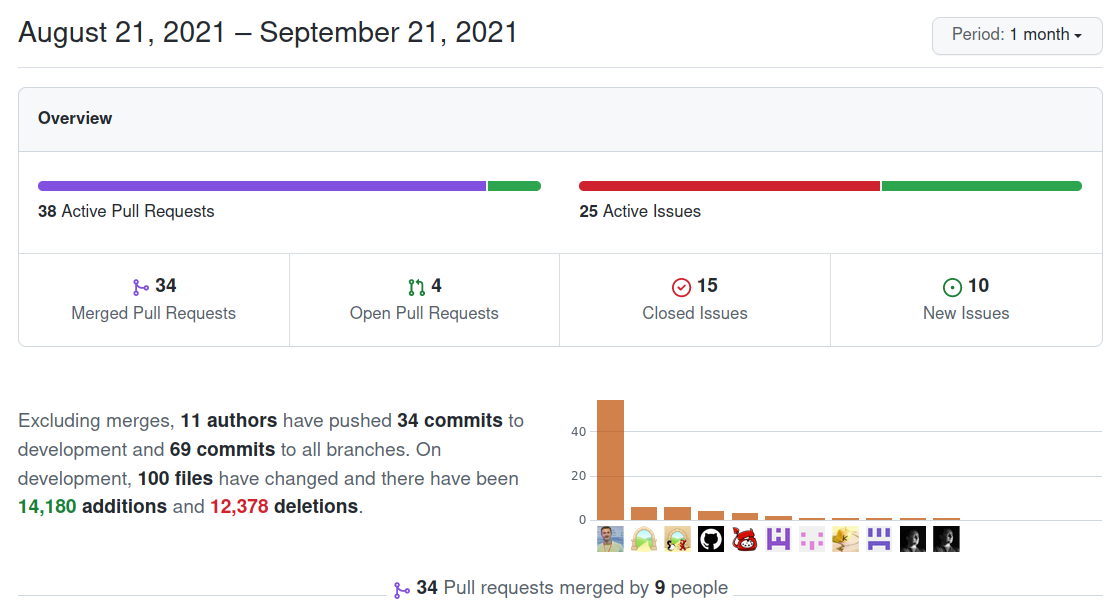Click the last dark portrait avatar

pos(946,539)
